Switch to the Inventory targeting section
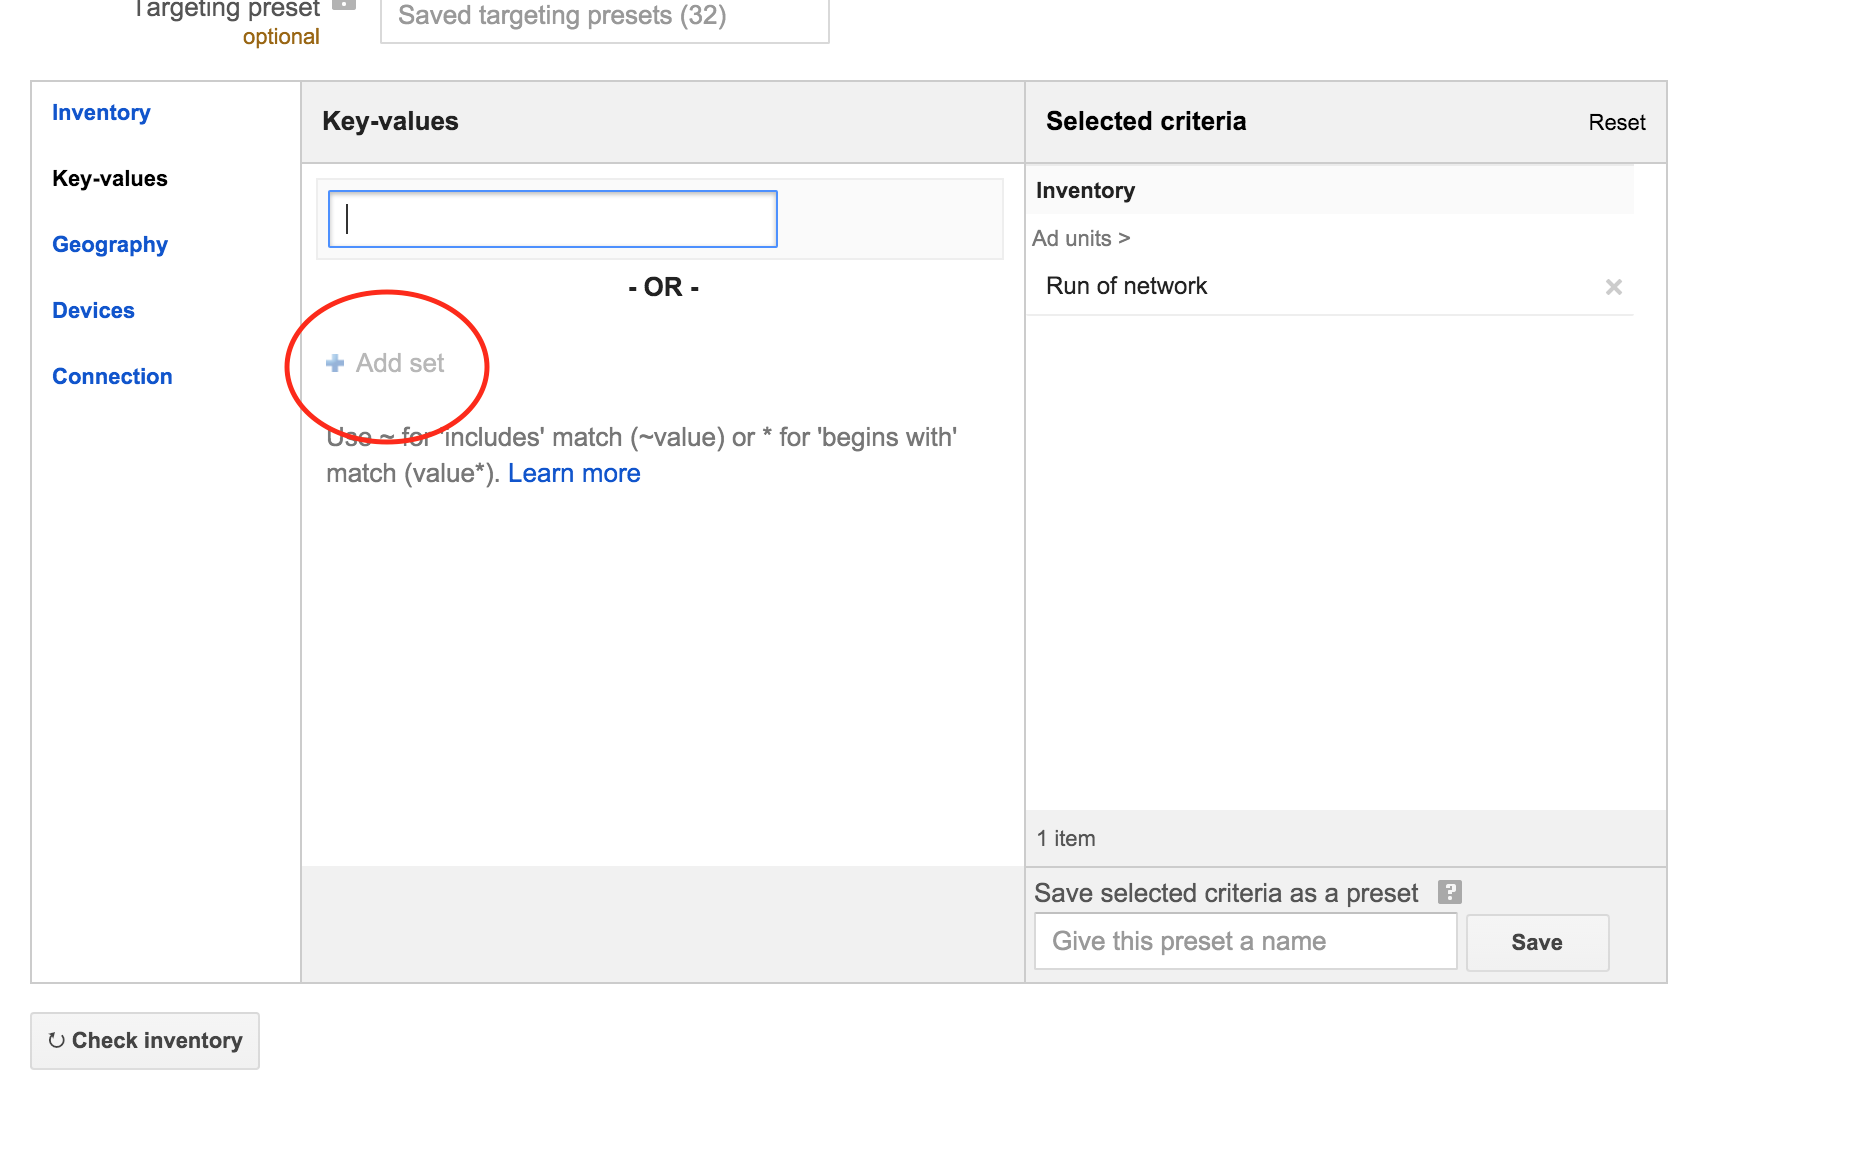1872x1150 pixels. pos(101,113)
